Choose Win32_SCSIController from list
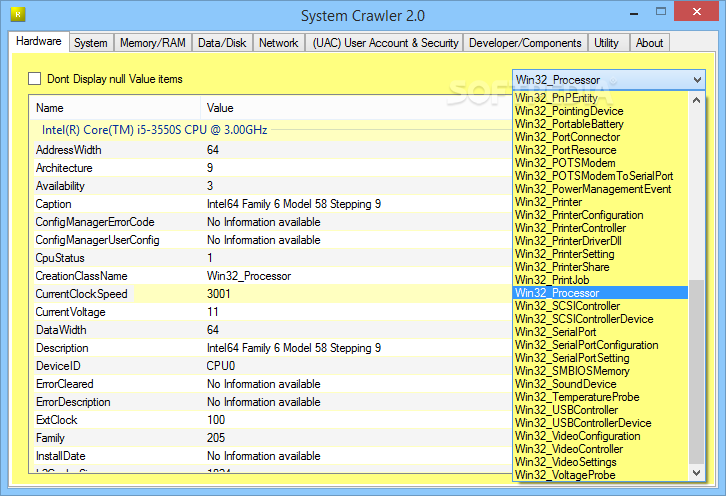This screenshot has height=496, width=726. 601,306
